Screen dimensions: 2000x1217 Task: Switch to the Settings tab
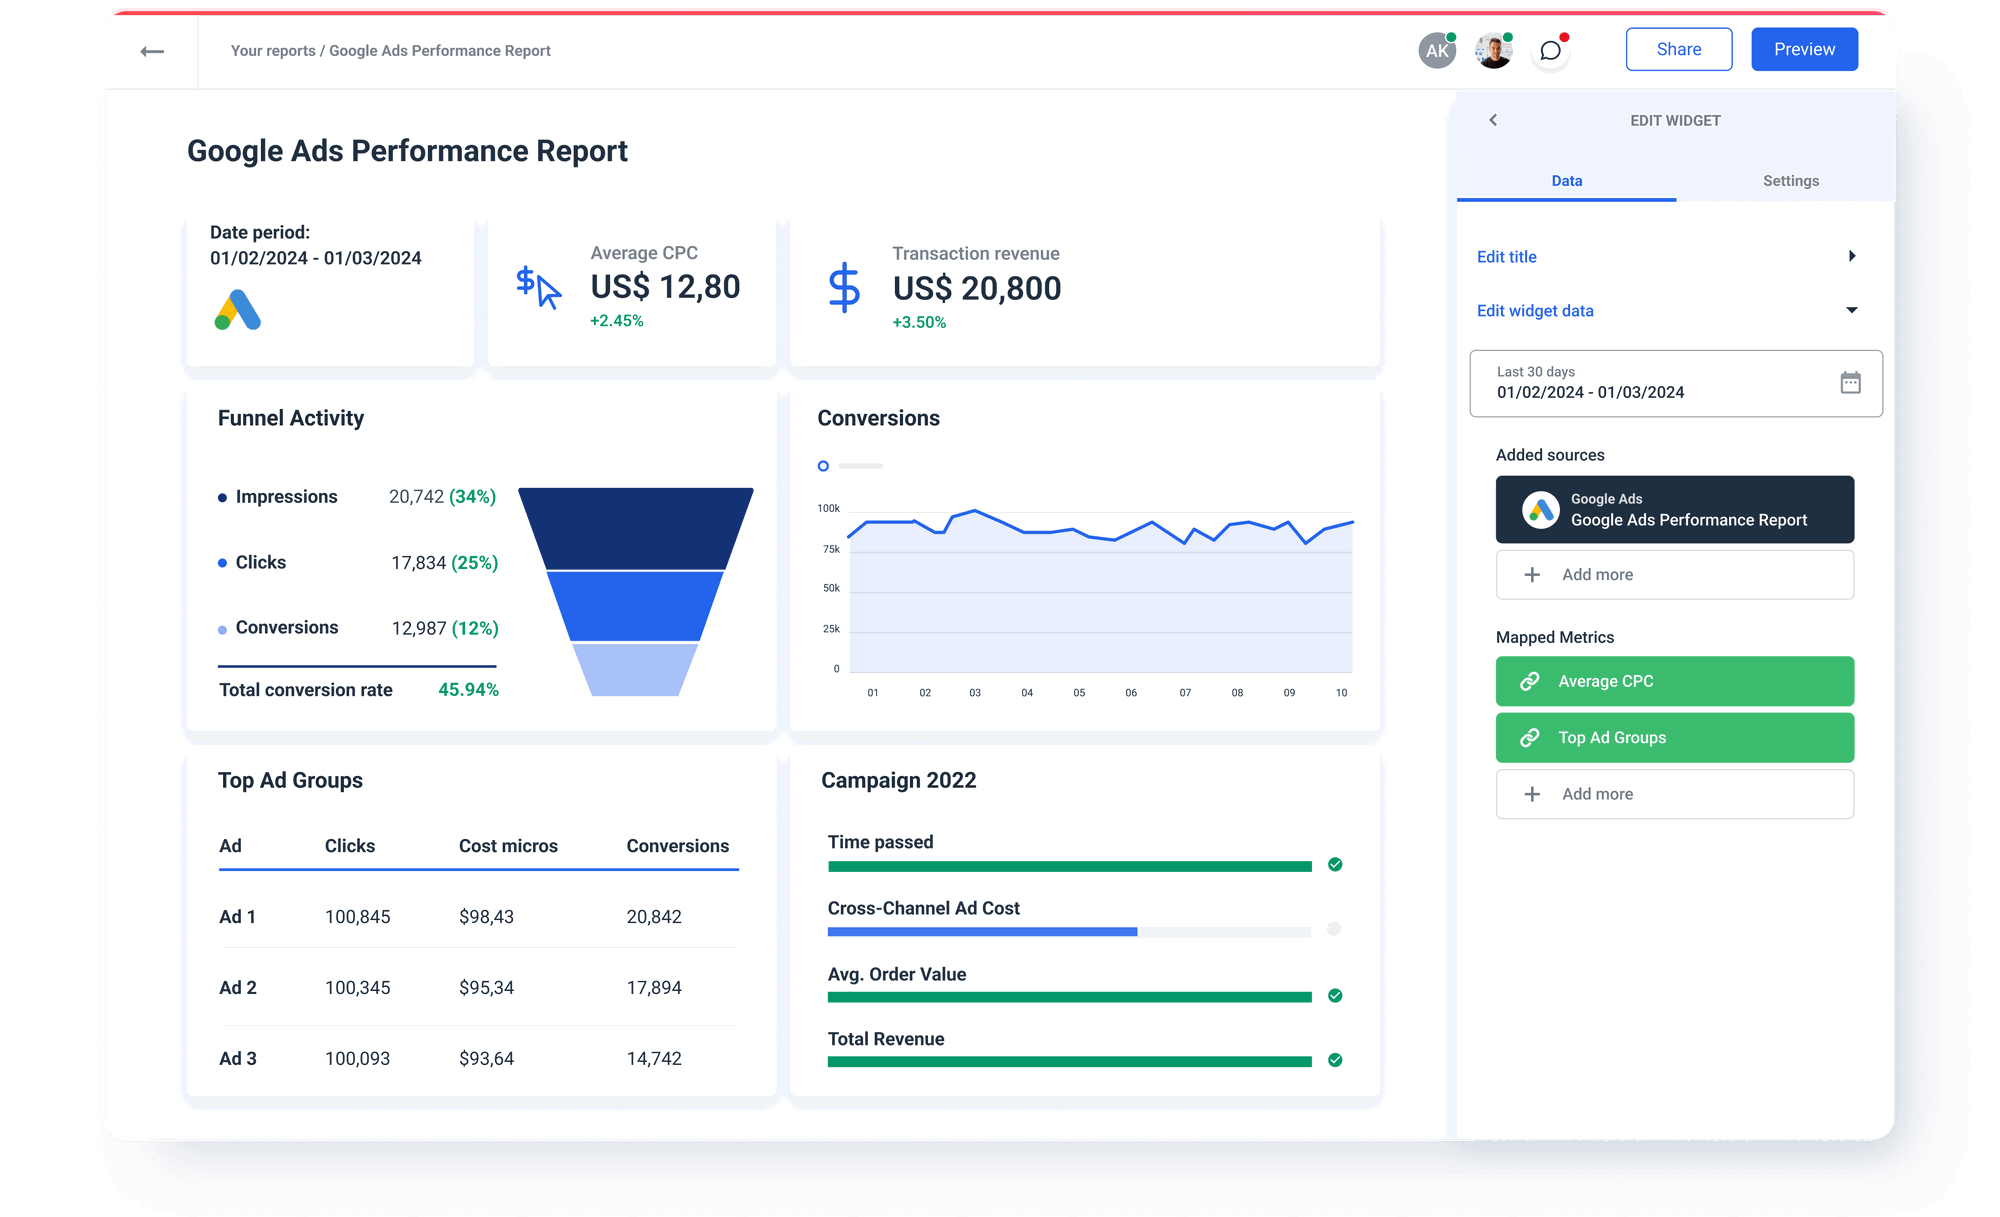tap(1790, 181)
